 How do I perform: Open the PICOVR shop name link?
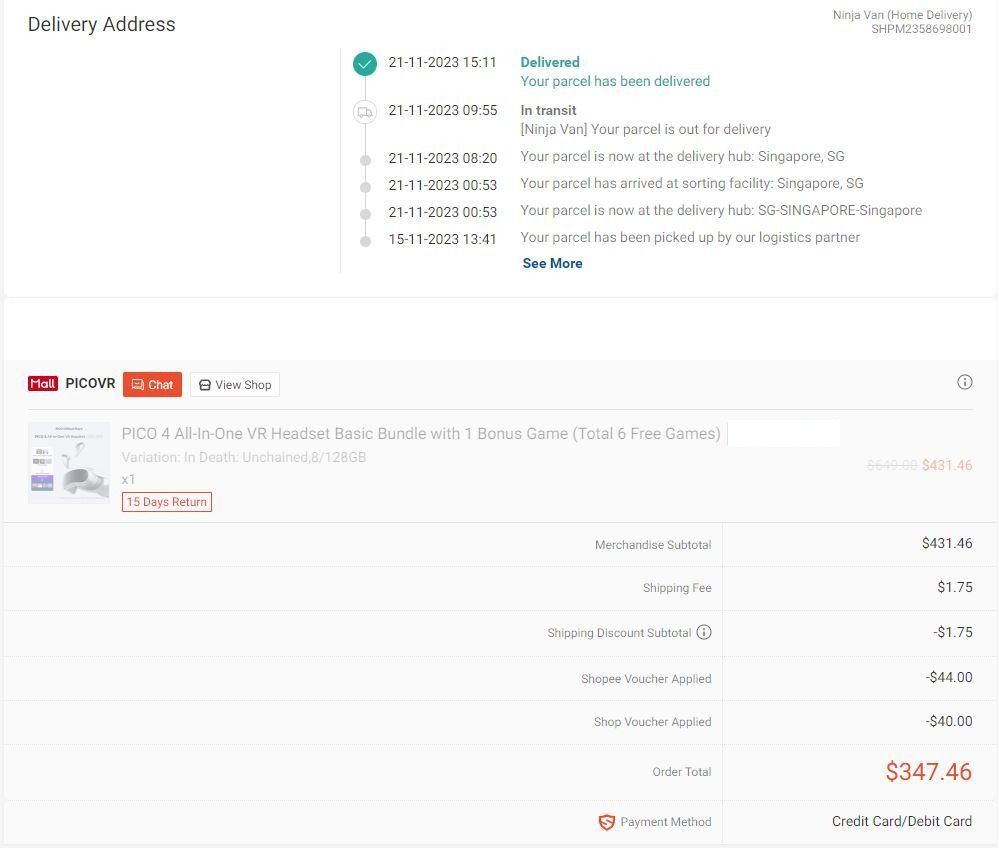click(x=90, y=384)
